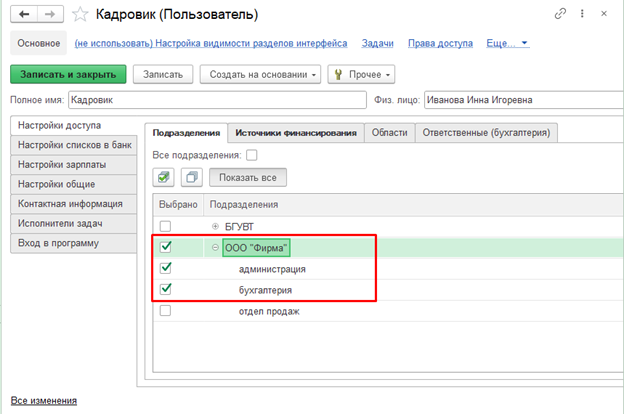Image resolution: width=624 pixels, height=414 pixels.
Task: Add form to favorites with star icon
Action: point(80,15)
